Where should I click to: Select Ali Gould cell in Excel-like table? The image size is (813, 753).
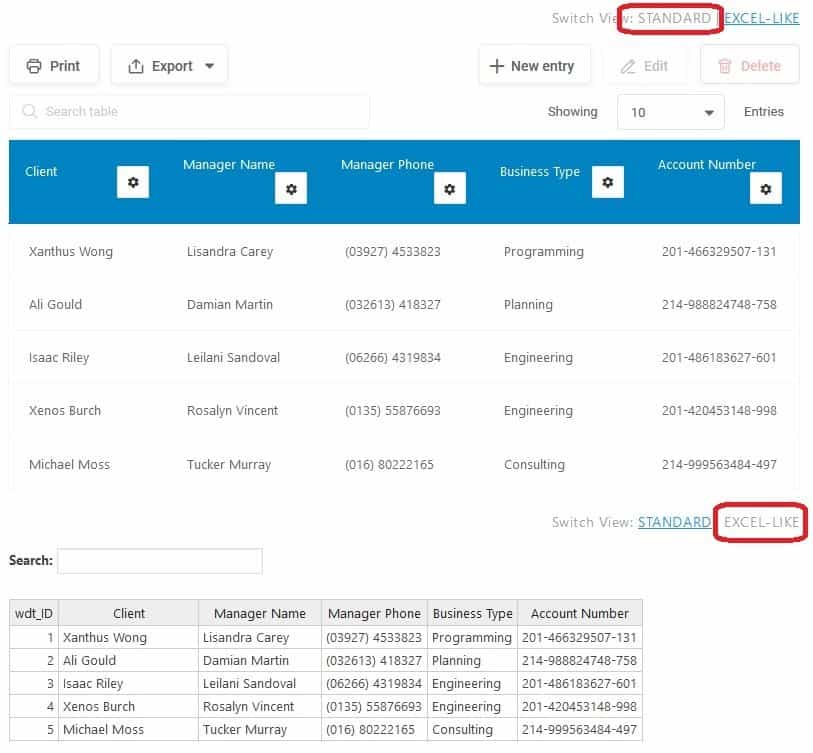click(129, 661)
